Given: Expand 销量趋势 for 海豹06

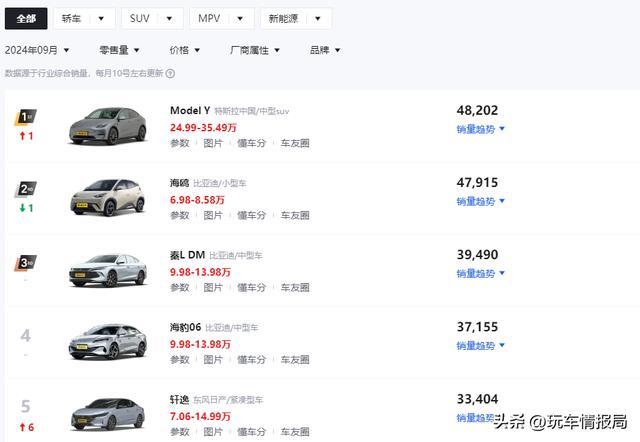Looking at the screenshot, I should pos(481,346).
